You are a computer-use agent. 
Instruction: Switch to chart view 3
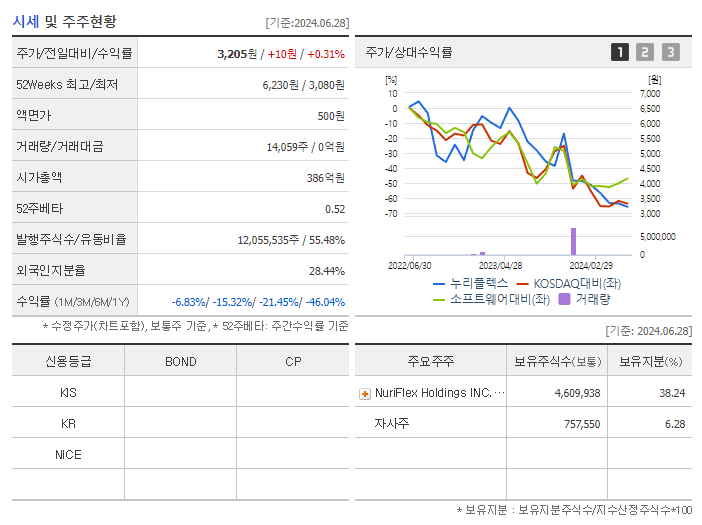click(x=671, y=52)
